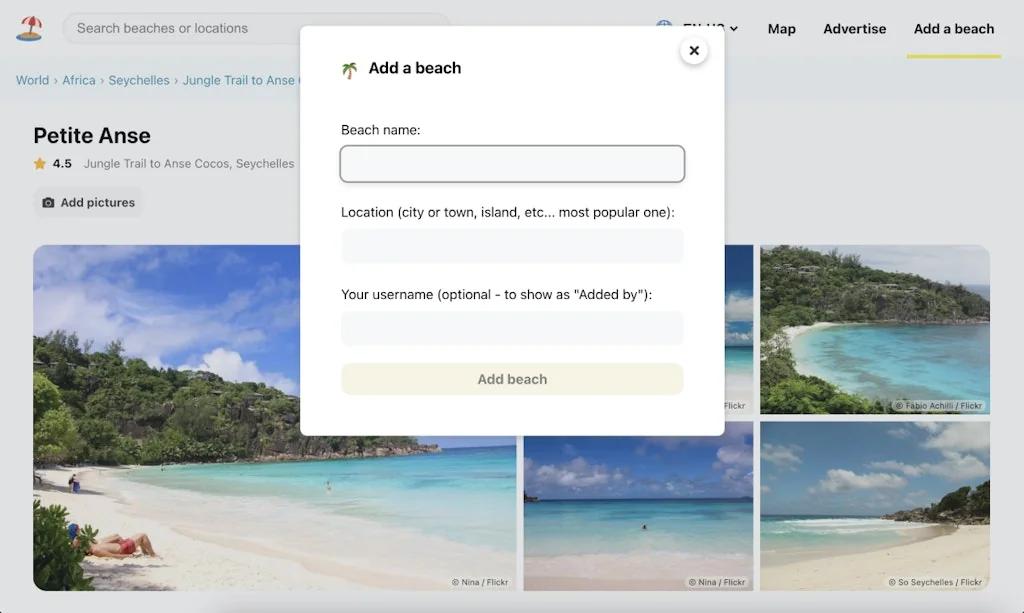The height and width of the screenshot is (613, 1024).
Task: Click the palm tree icon in the dialog
Action: [349, 68]
